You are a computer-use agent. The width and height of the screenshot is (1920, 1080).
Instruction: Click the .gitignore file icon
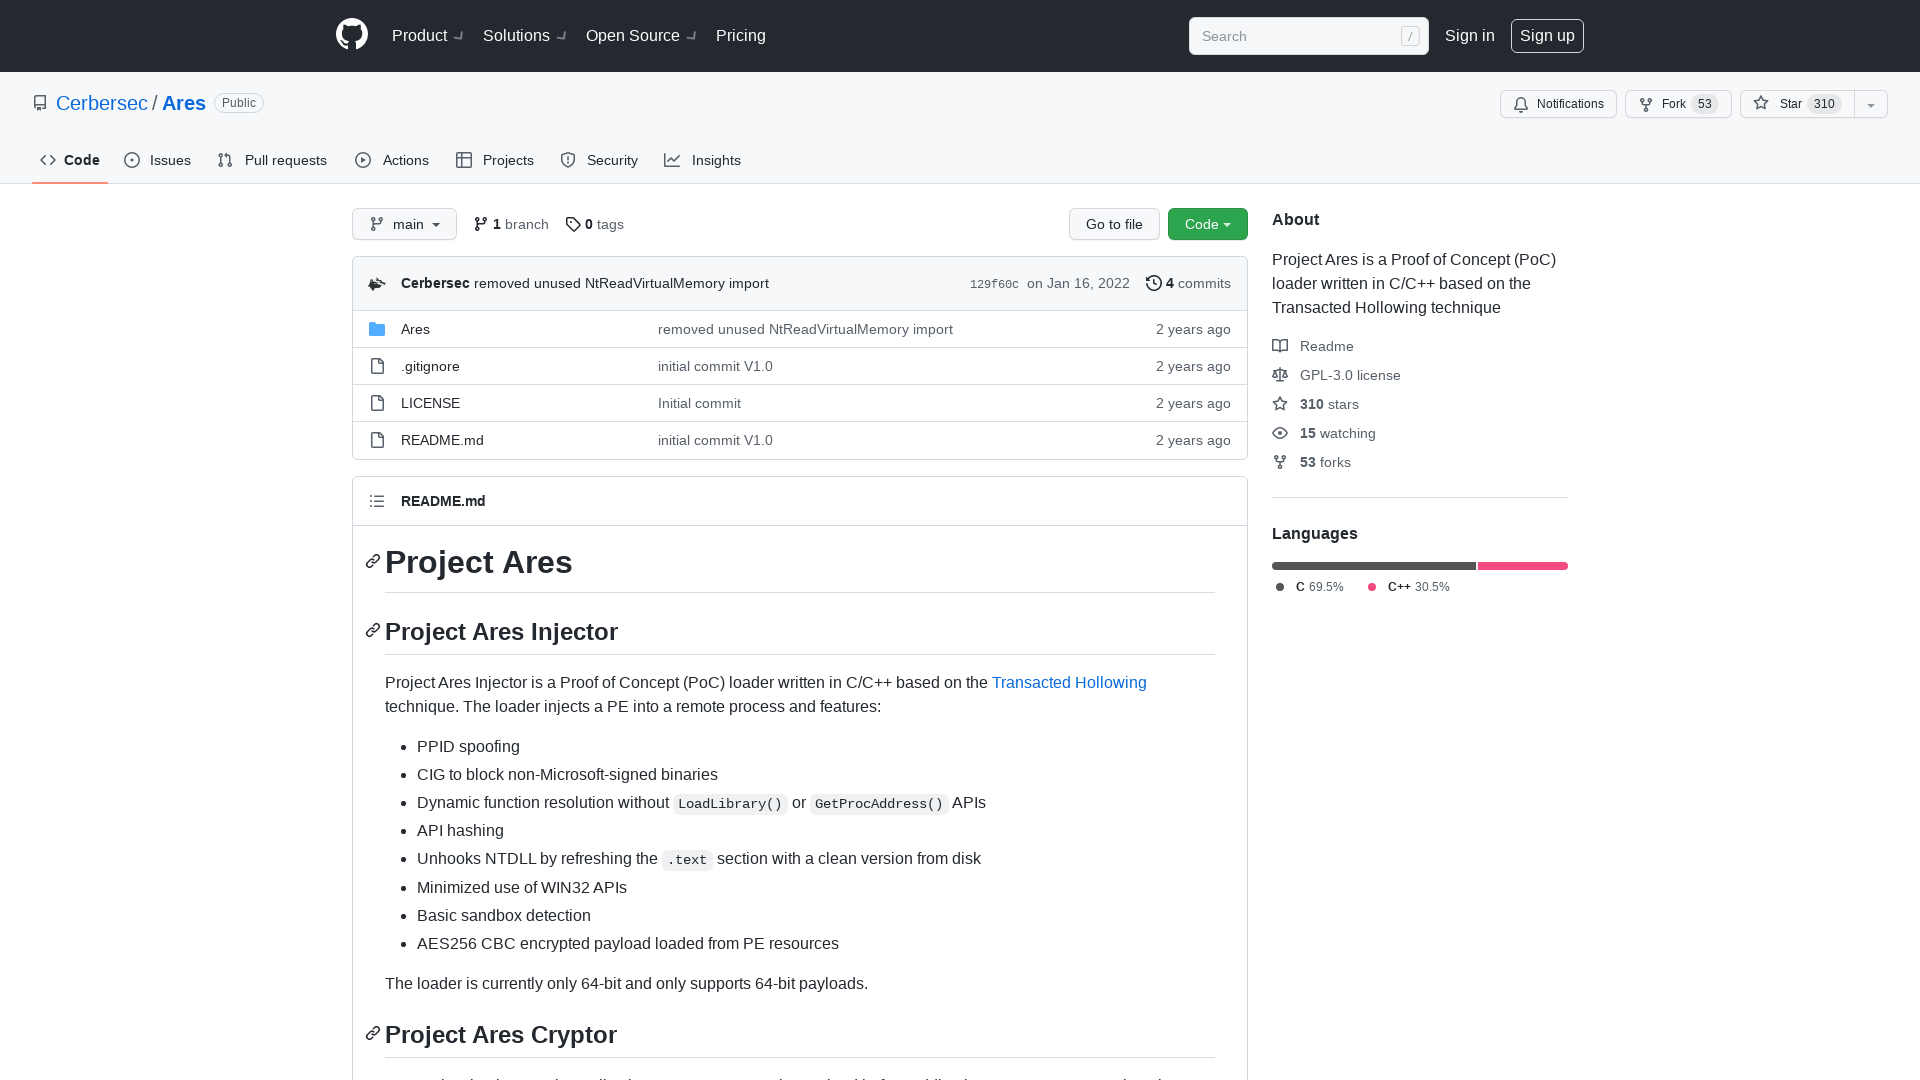coord(377,366)
